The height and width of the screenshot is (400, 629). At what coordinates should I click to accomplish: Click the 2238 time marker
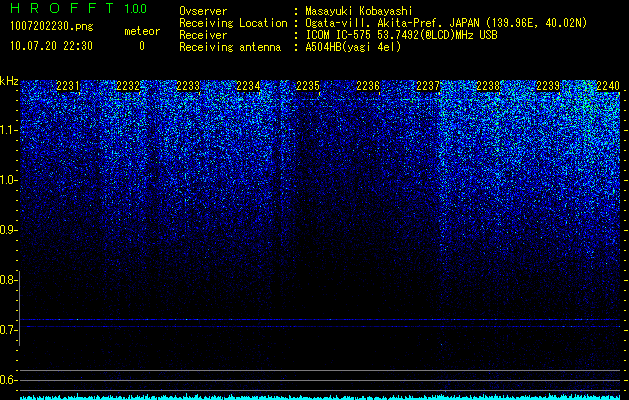click(488, 86)
